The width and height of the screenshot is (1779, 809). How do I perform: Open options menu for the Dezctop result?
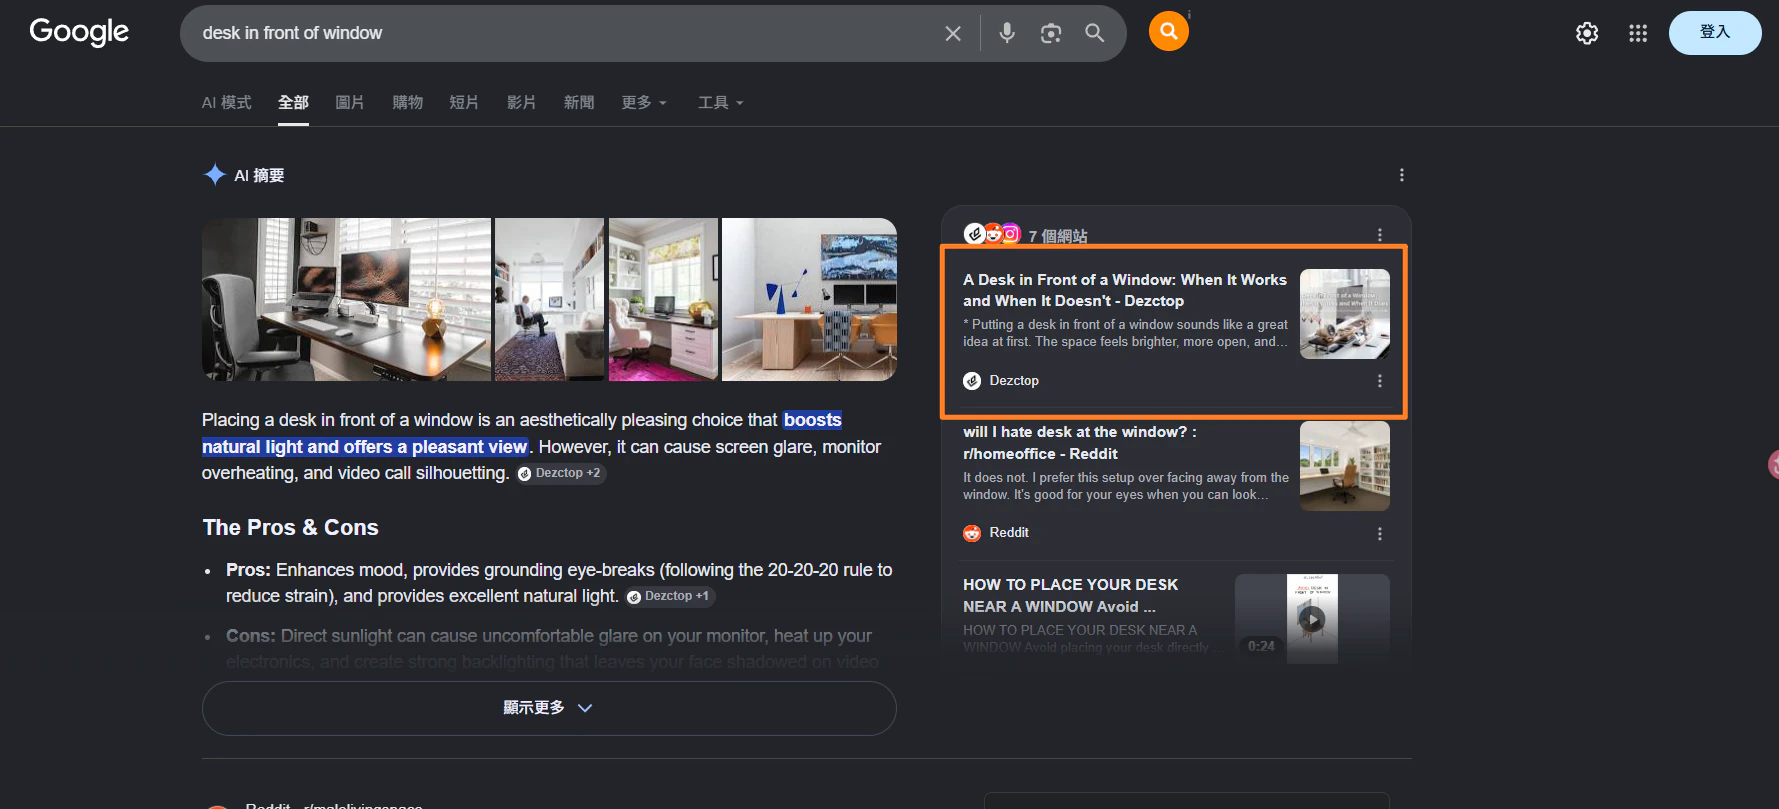pos(1380,381)
